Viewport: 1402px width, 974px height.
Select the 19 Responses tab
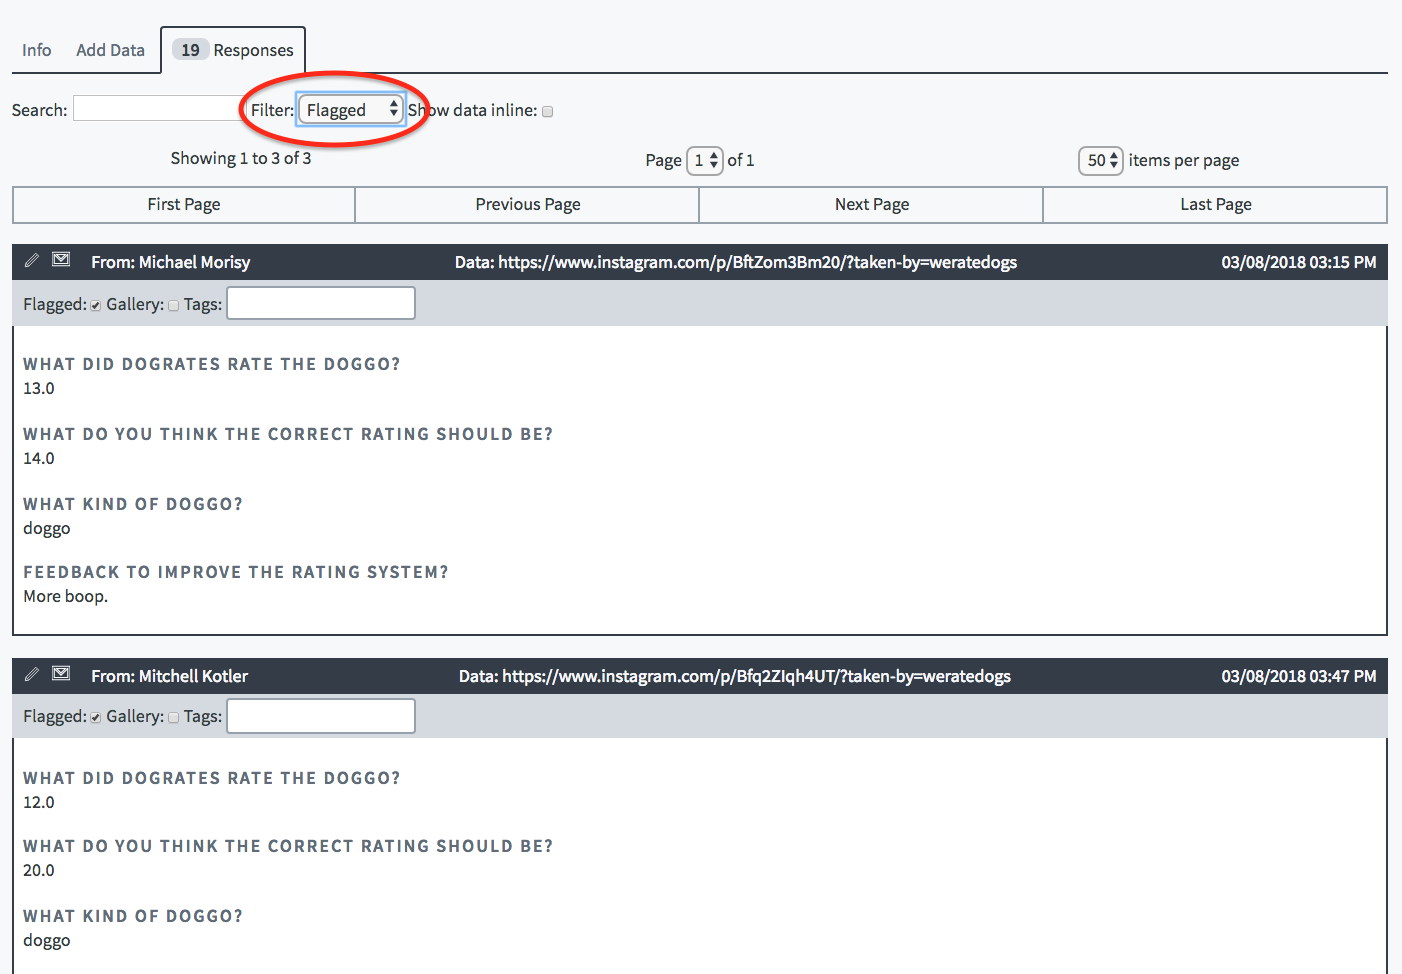click(233, 50)
